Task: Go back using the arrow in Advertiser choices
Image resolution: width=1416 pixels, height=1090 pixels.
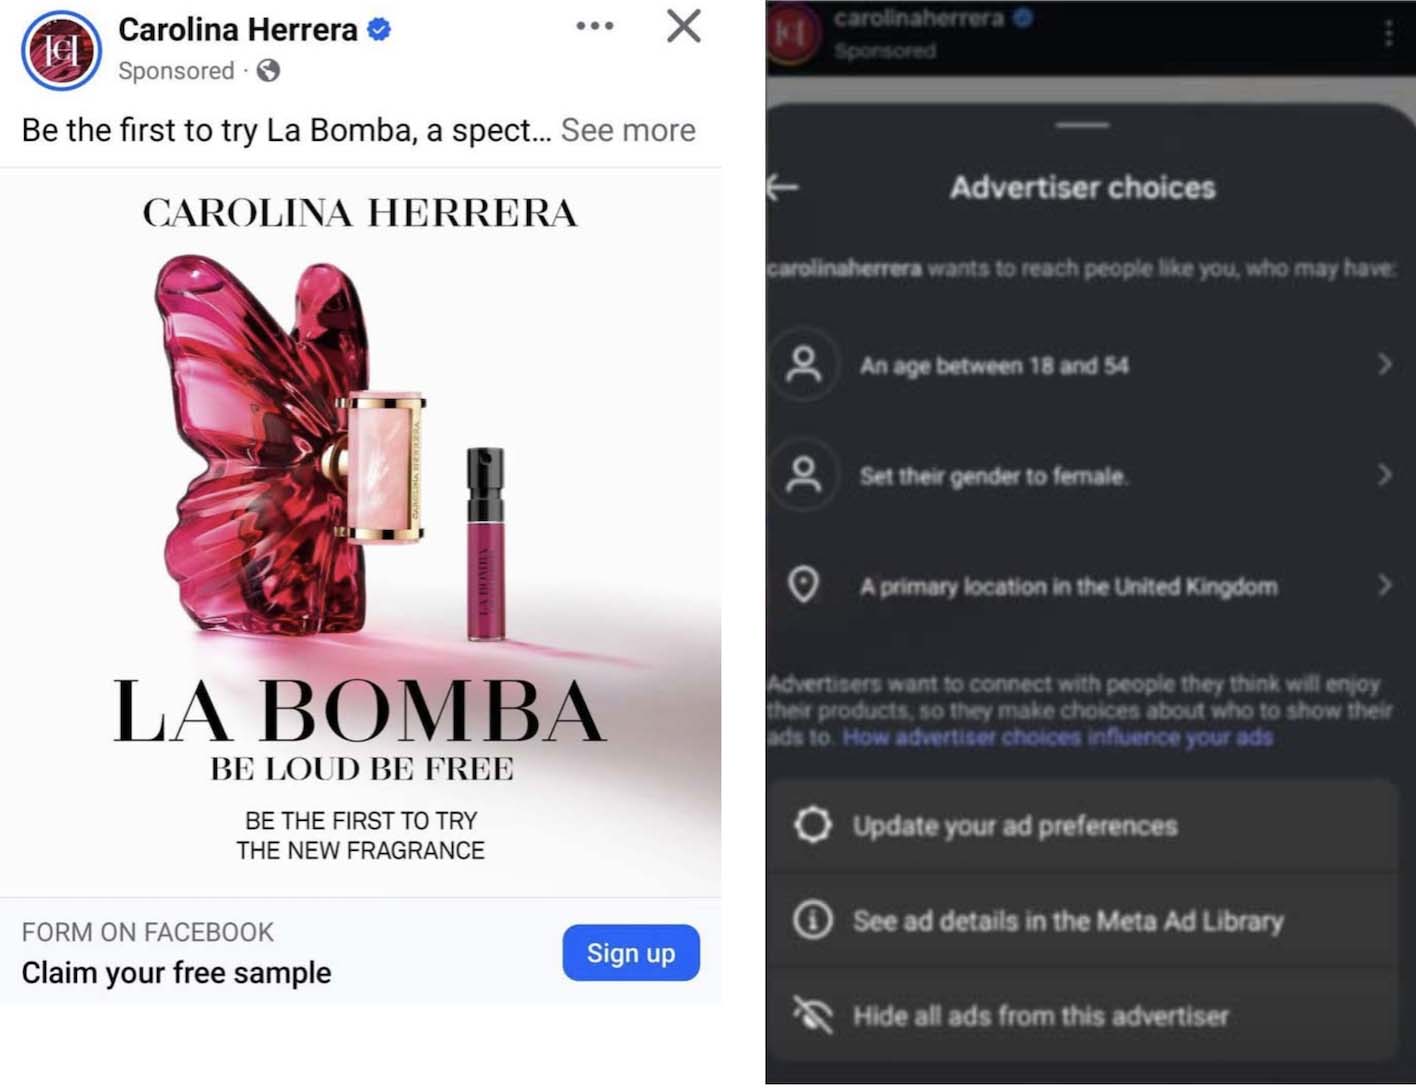Action: tap(783, 187)
